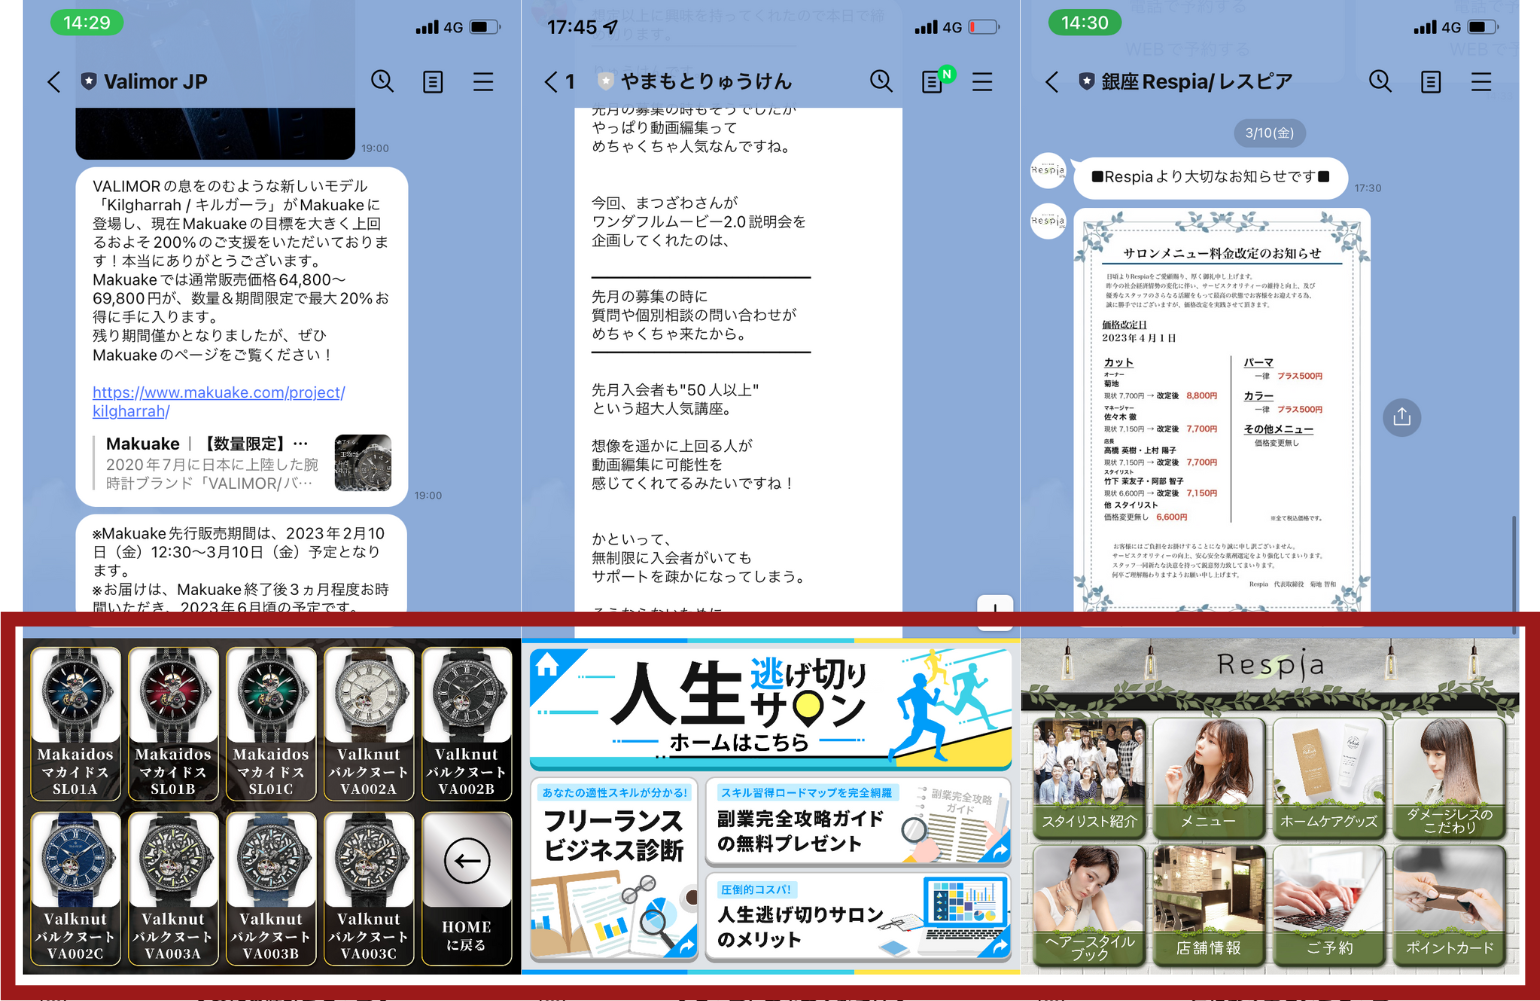Open 副業完全攻略ガイドの無料プレゼント panel
The image size is (1540, 1001).
pyautogui.click(x=858, y=822)
